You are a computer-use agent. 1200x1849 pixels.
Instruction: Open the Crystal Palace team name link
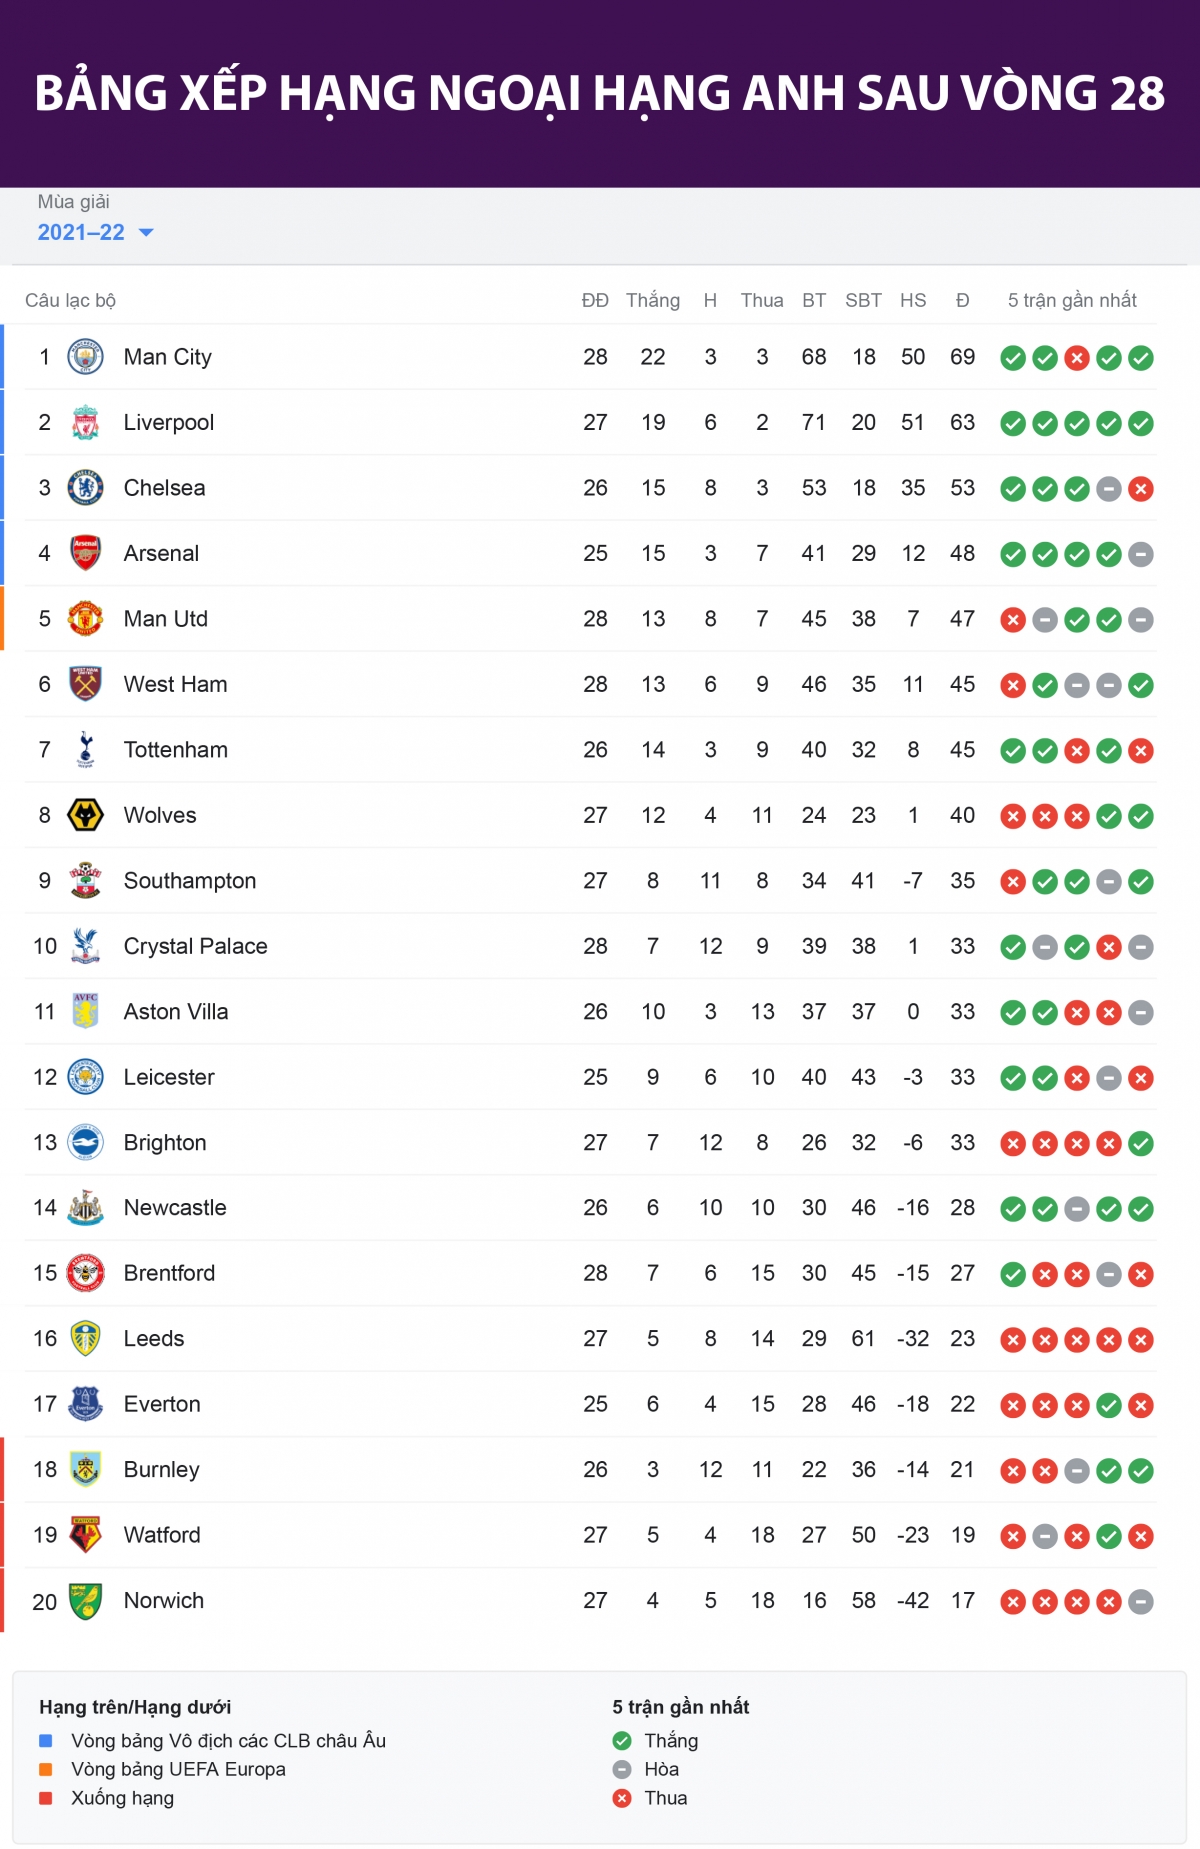click(x=195, y=946)
